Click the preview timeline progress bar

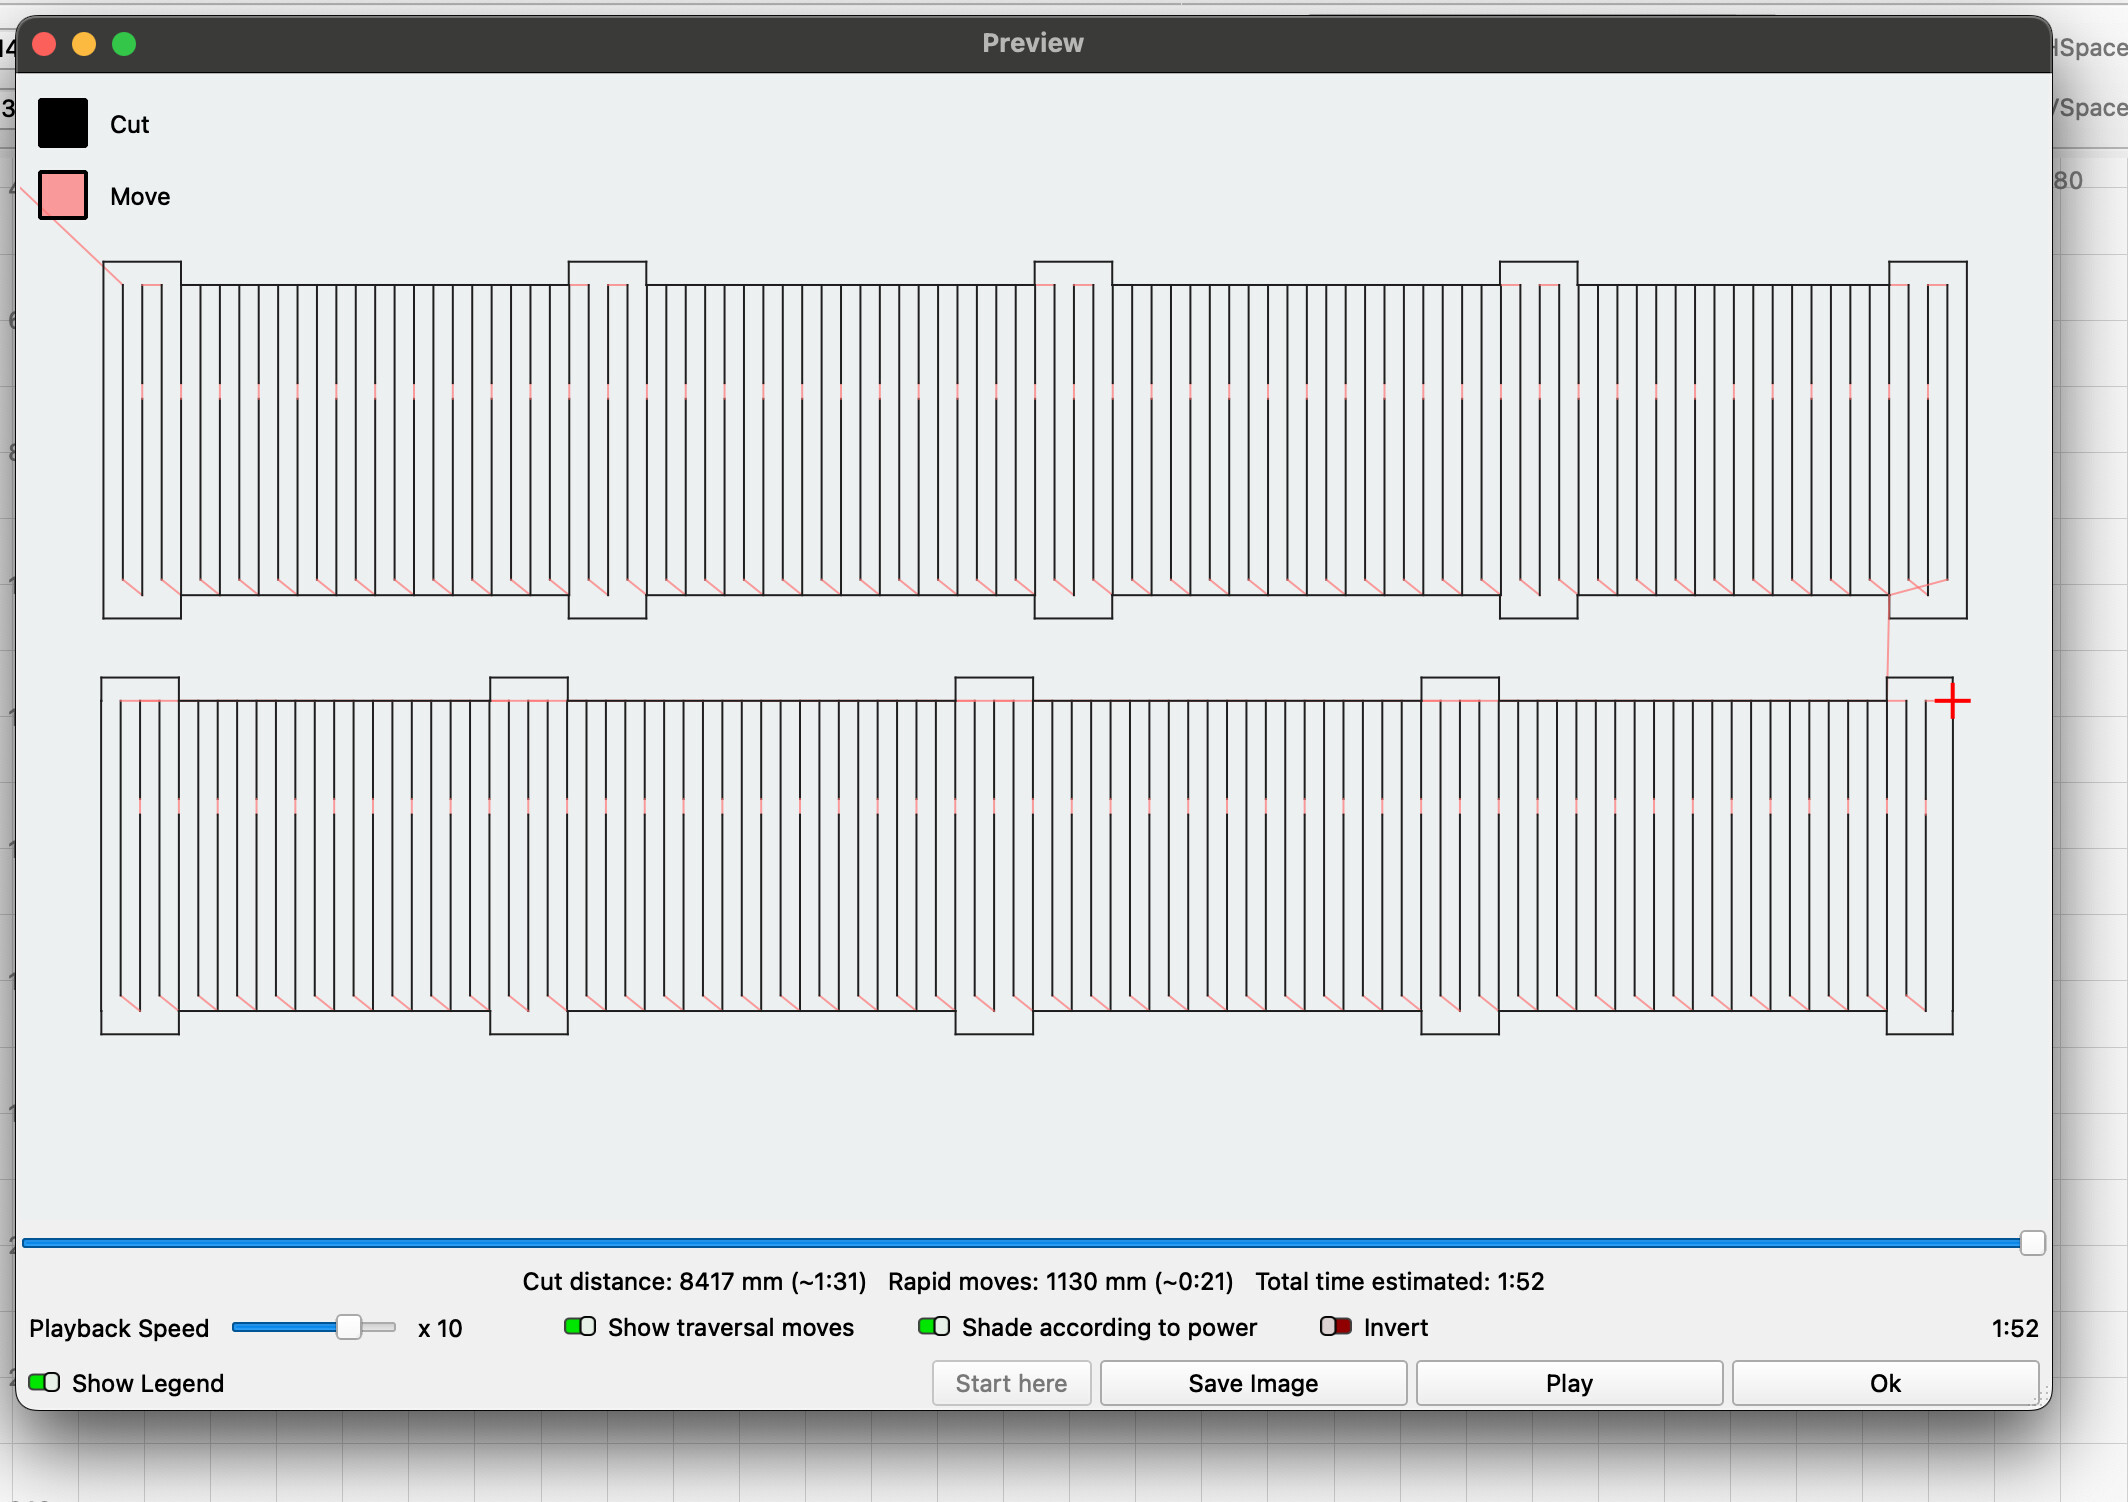click(x=1000, y=1243)
